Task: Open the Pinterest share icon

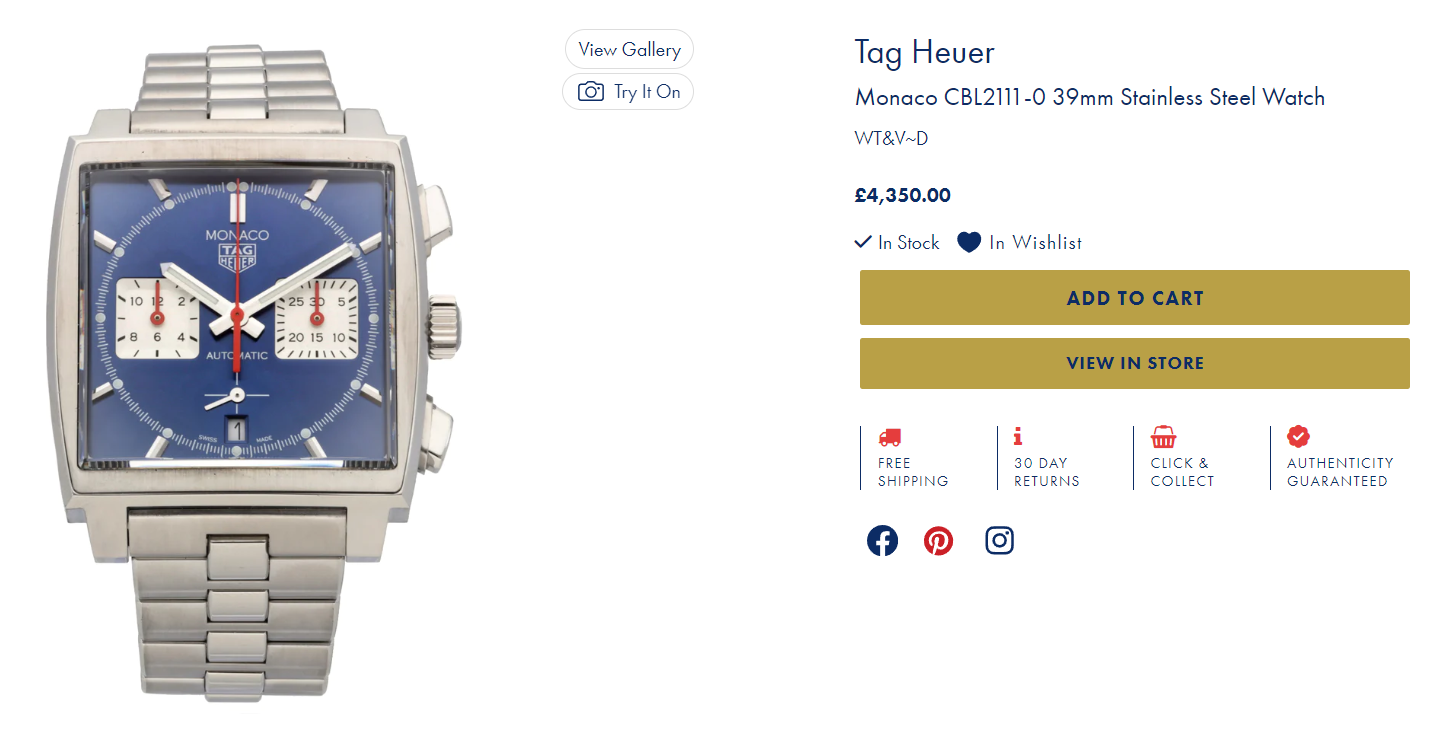Action: [938, 541]
